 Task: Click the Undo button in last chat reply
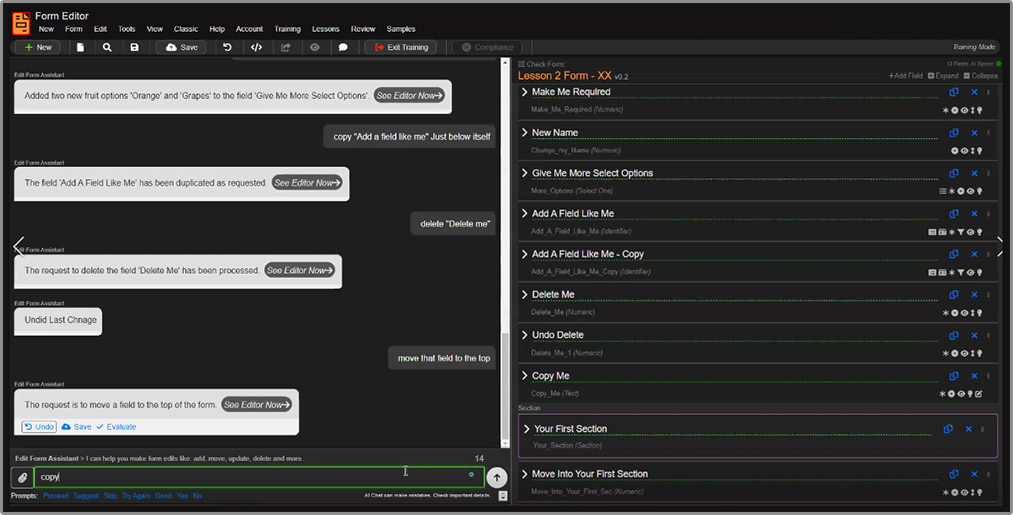pos(39,427)
